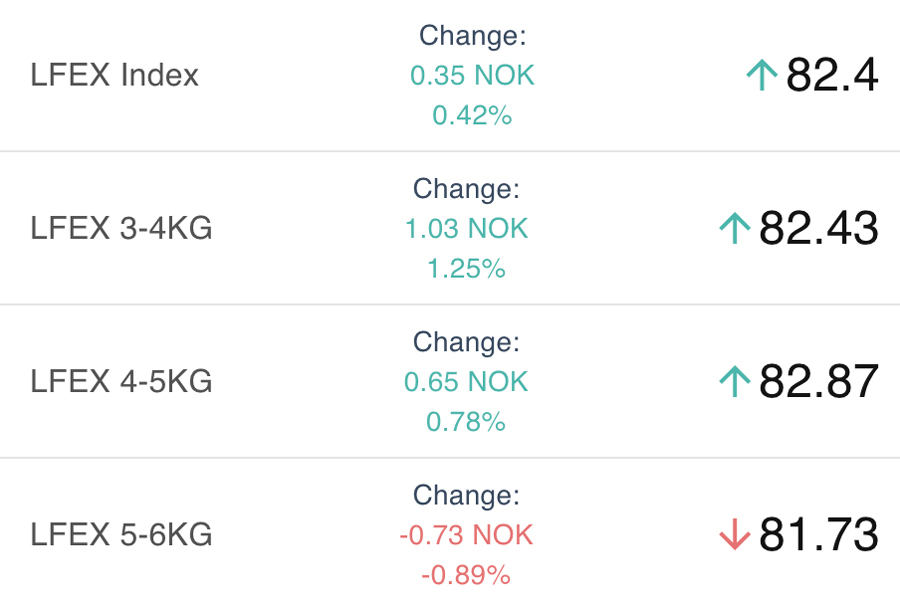Screen dimensions: 900x607
Task: Click the 1.03 NOK change value
Action: click(466, 229)
